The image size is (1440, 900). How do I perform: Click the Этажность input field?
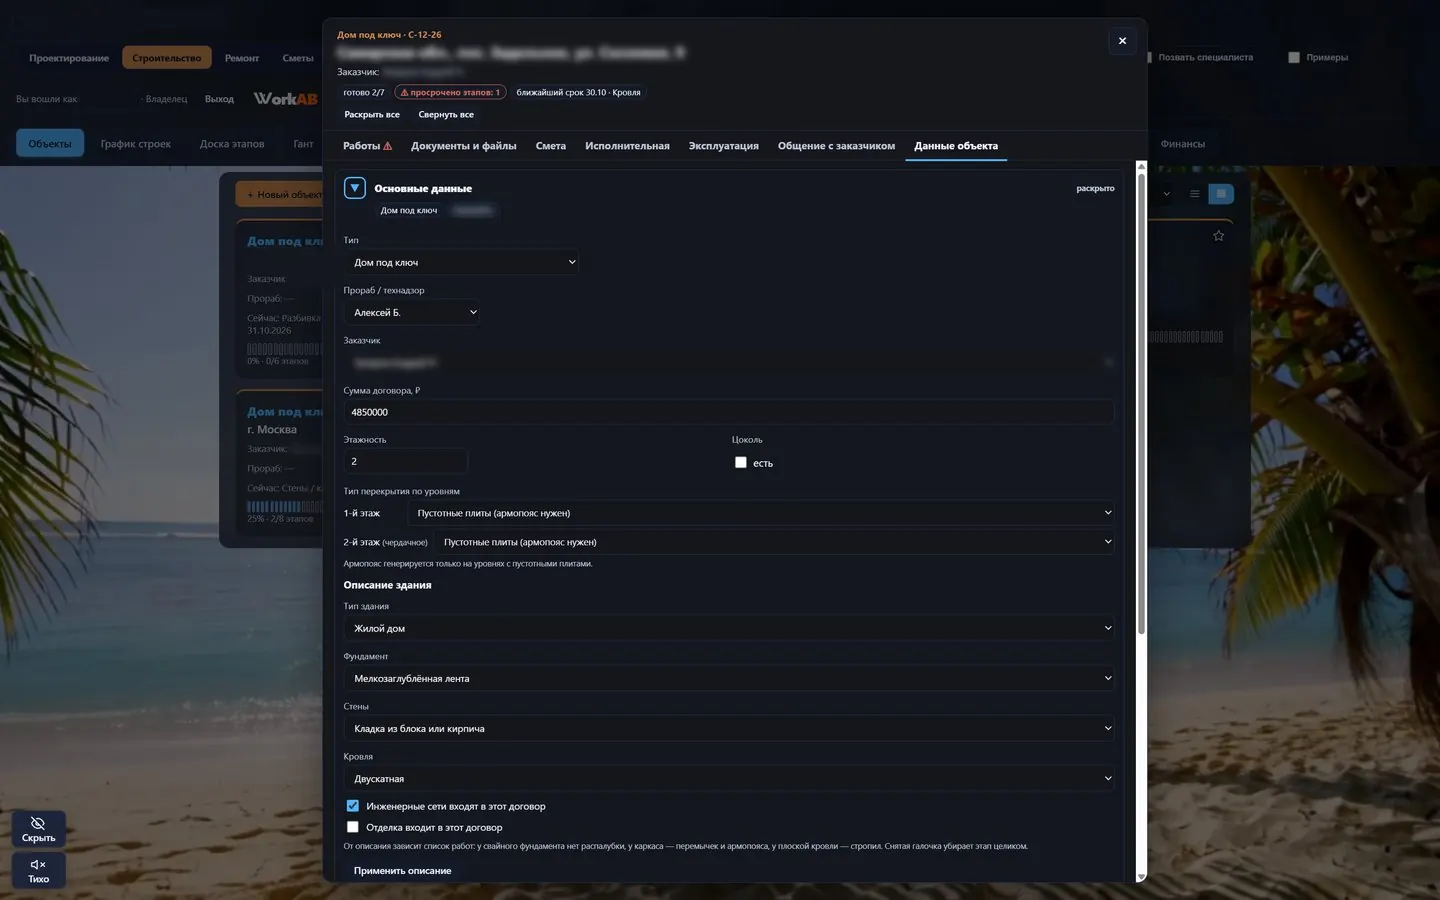pyautogui.click(x=405, y=461)
